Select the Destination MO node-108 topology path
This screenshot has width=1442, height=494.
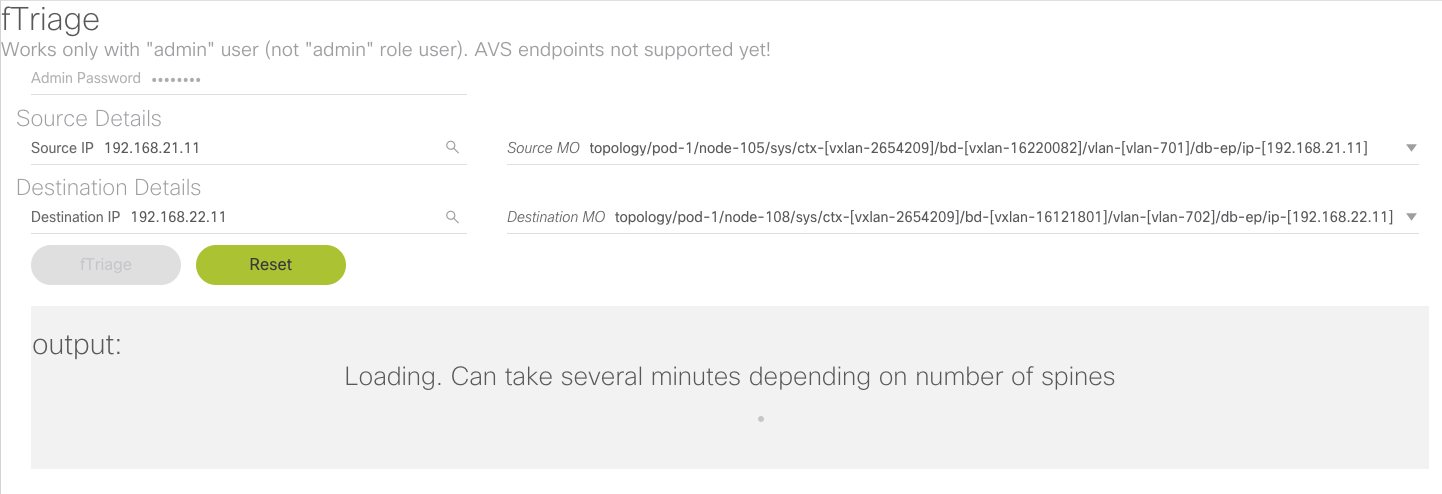click(1003, 217)
